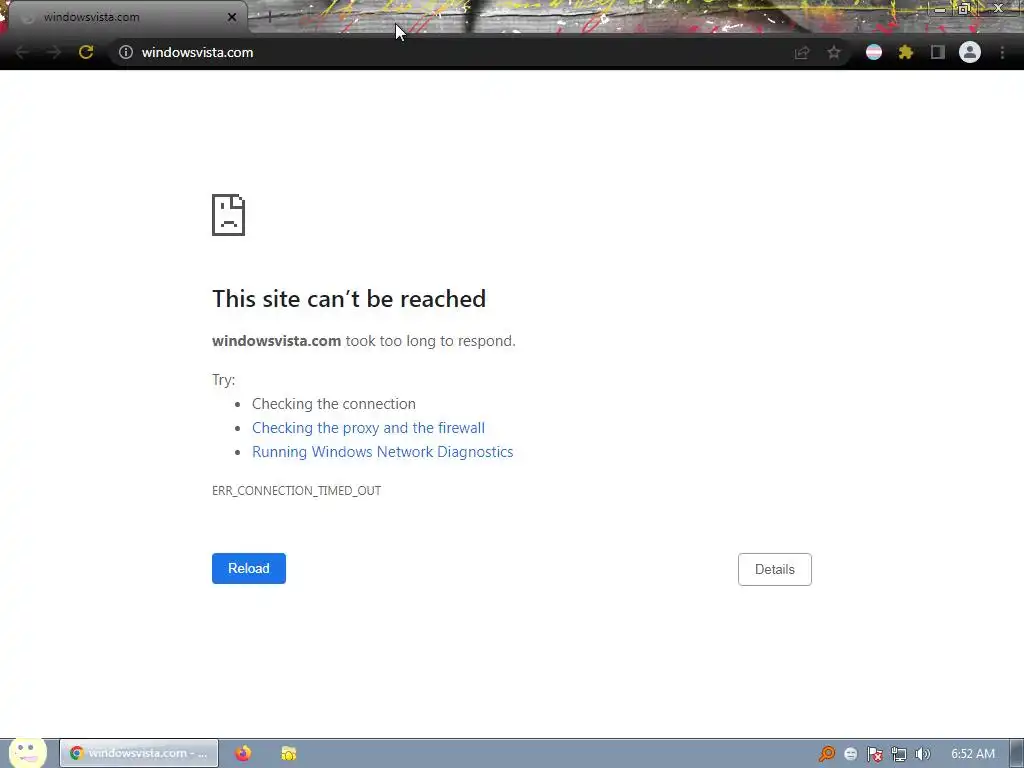Open the yellow folder taskbar icon

click(289, 753)
